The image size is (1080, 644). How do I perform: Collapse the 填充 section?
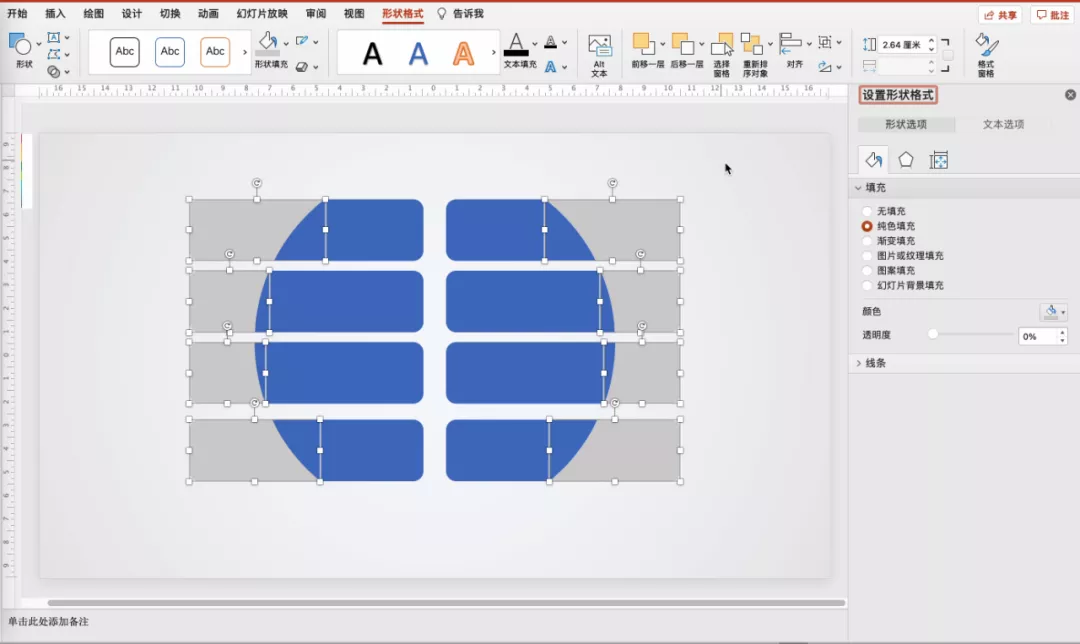tap(858, 187)
